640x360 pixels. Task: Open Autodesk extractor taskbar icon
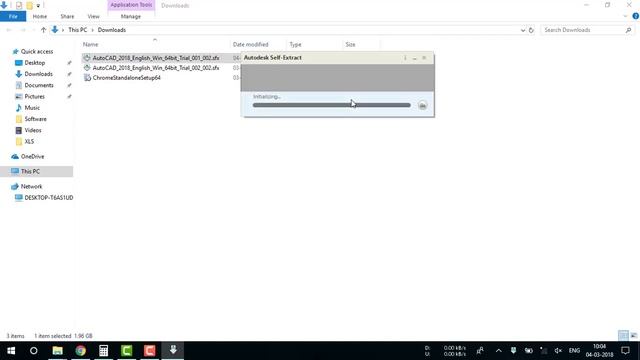[x=173, y=351]
